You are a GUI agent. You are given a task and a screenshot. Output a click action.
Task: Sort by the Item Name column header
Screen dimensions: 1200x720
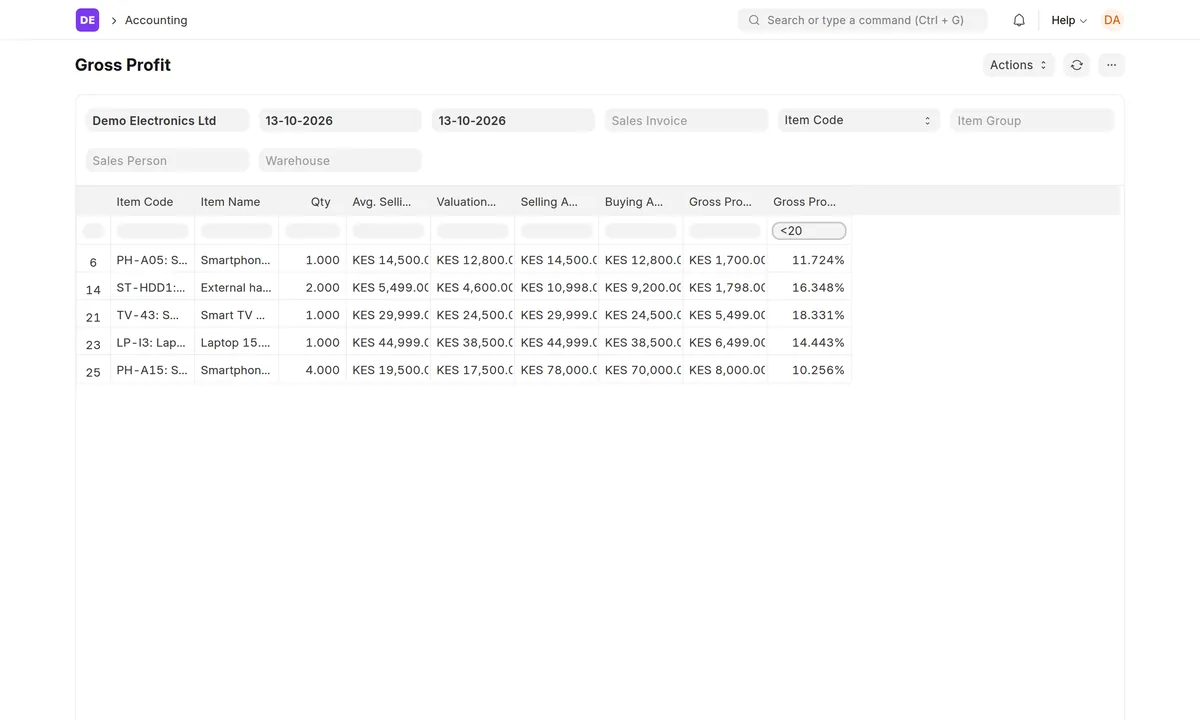pos(236,202)
